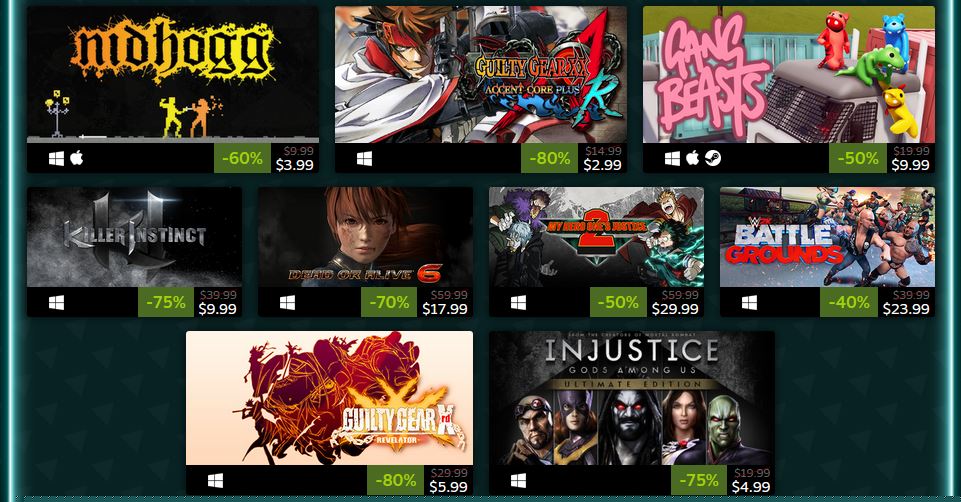Open My Hero One's Justice 2 tile
The width and height of the screenshot is (961, 502).
(x=596, y=237)
